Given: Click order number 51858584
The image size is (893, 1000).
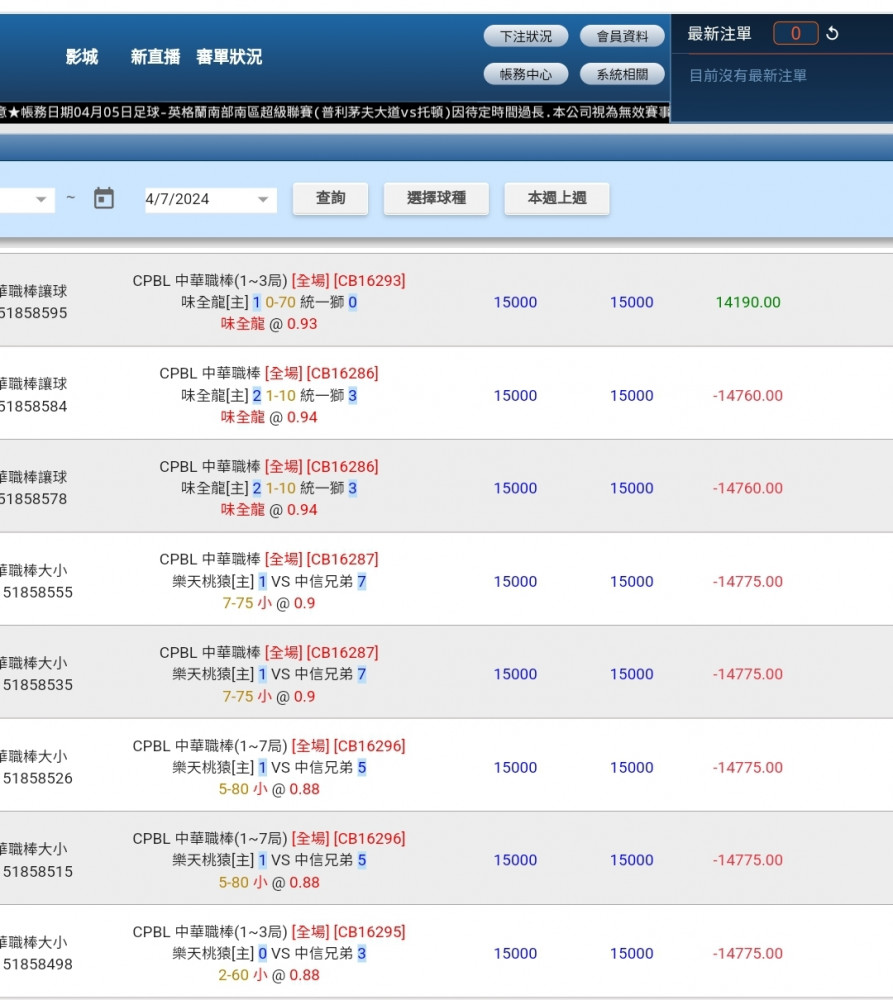Looking at the screenshot, I should (x=33, y=406).
